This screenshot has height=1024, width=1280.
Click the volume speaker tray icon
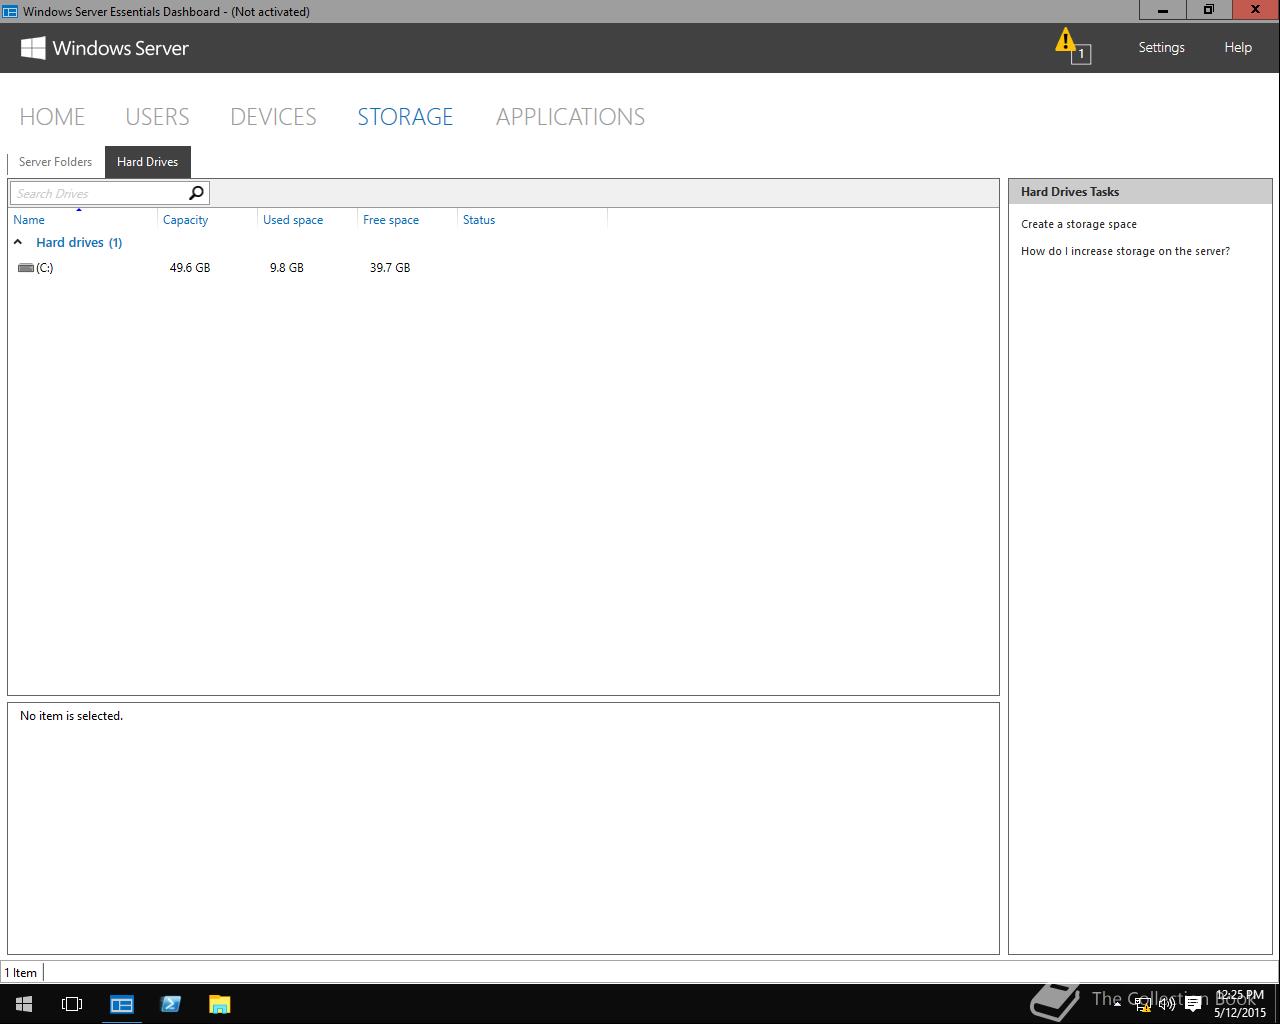(x=1167, y=1004)
